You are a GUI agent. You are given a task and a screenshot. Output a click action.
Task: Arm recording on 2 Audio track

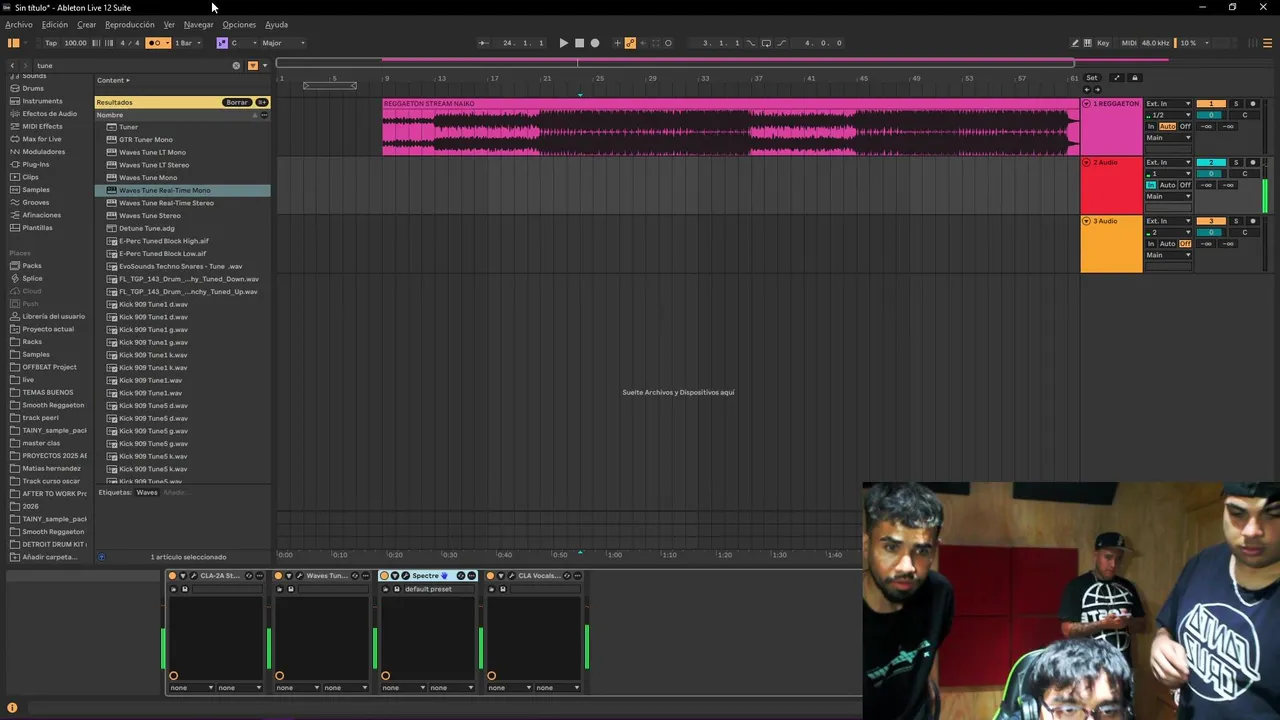[x=1252, y=162]
